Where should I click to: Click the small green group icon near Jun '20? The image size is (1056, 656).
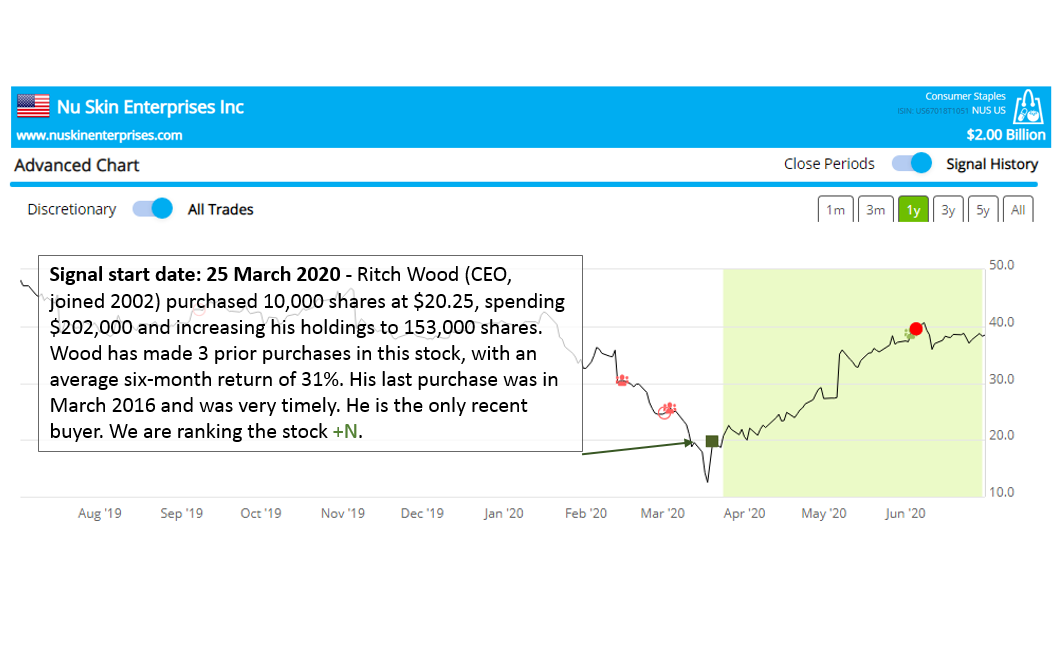908,333
